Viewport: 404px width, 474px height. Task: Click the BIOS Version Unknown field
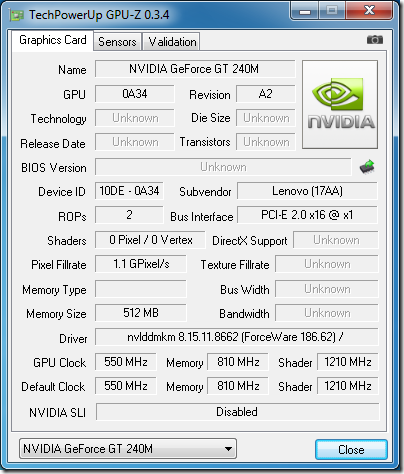pos(223,167)
